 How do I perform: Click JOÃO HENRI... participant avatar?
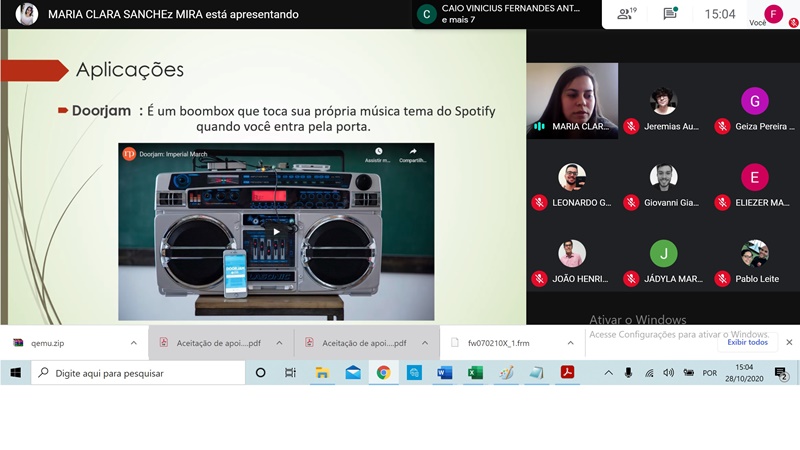[571, 253]
